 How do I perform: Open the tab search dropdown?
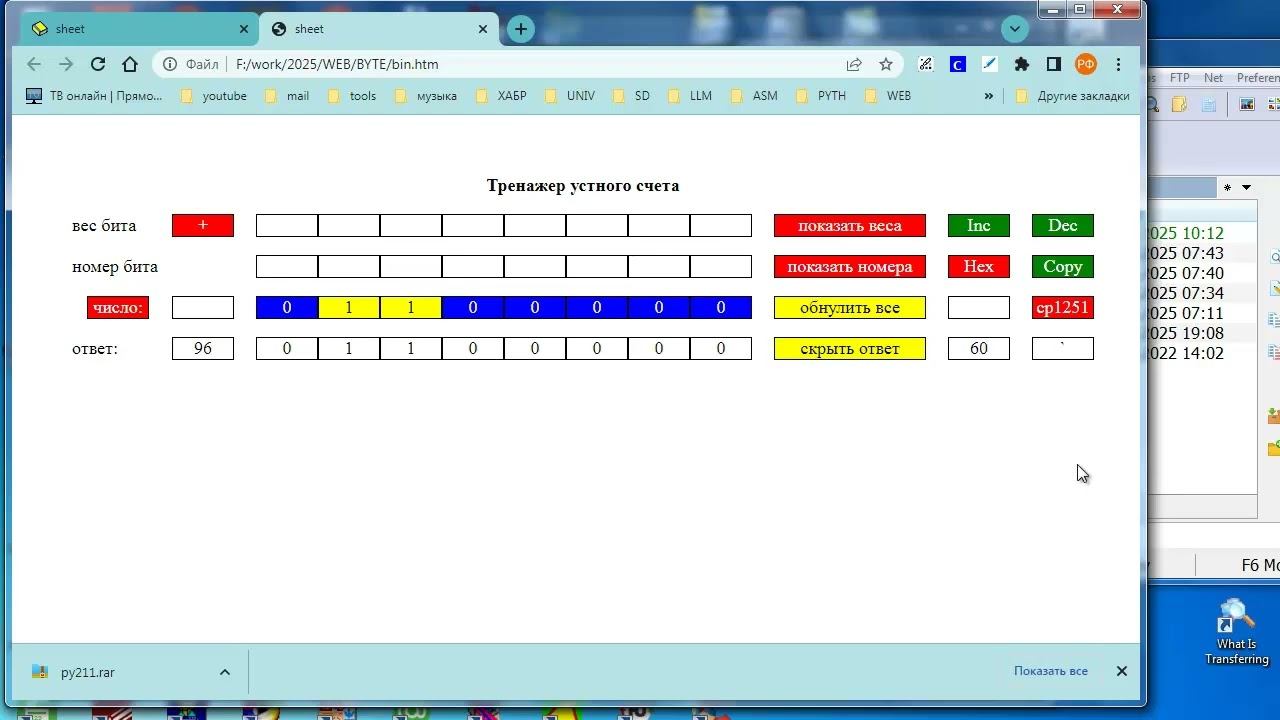tap(1015, 29)
